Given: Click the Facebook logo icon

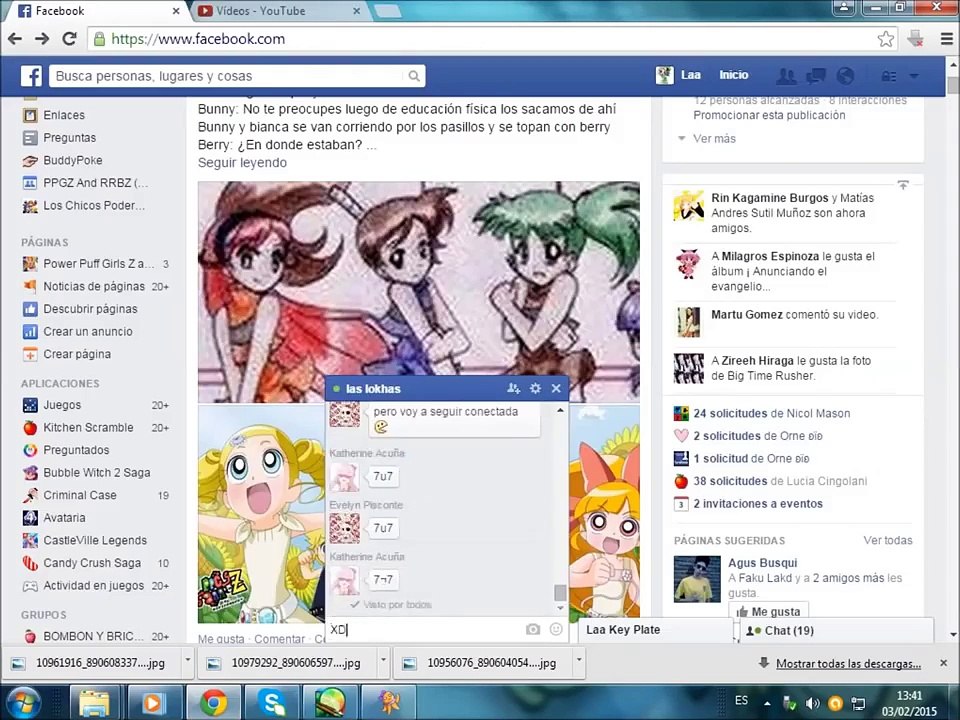Looking at the screenshot, I should (x=31, y=76).
